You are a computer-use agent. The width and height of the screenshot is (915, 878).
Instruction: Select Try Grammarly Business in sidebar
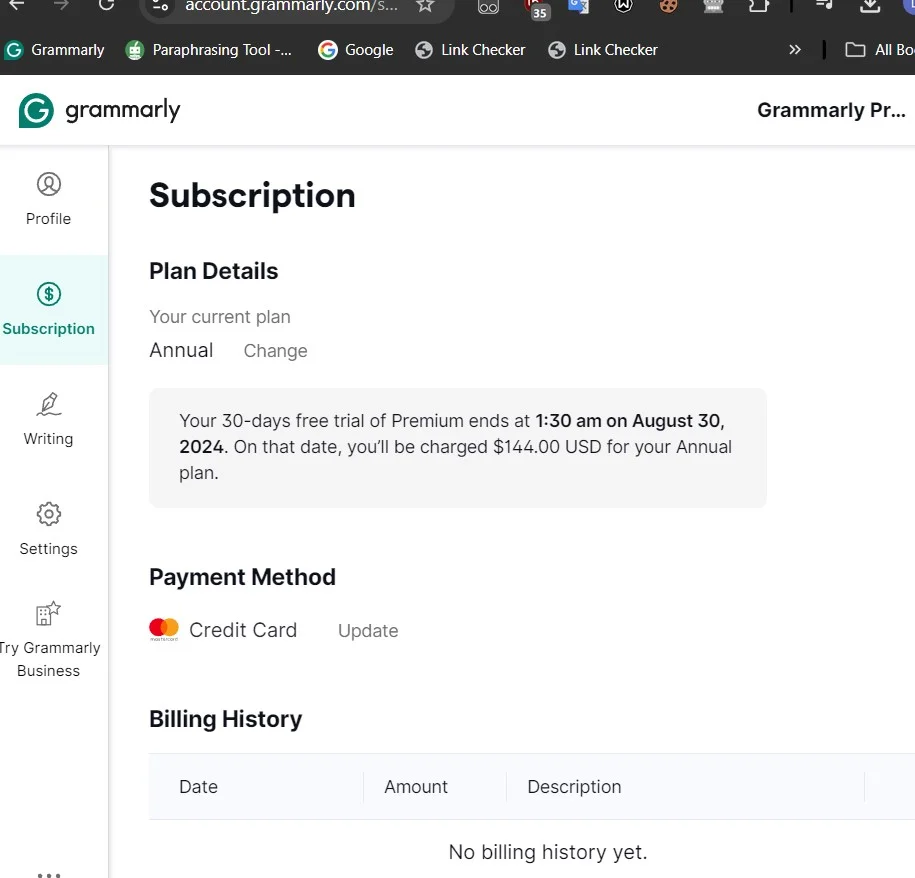pos(48,640)
